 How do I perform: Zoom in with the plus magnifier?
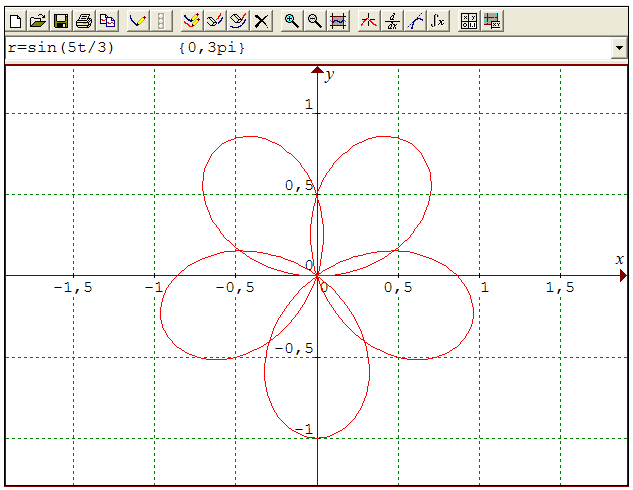[x=291, y=21]
